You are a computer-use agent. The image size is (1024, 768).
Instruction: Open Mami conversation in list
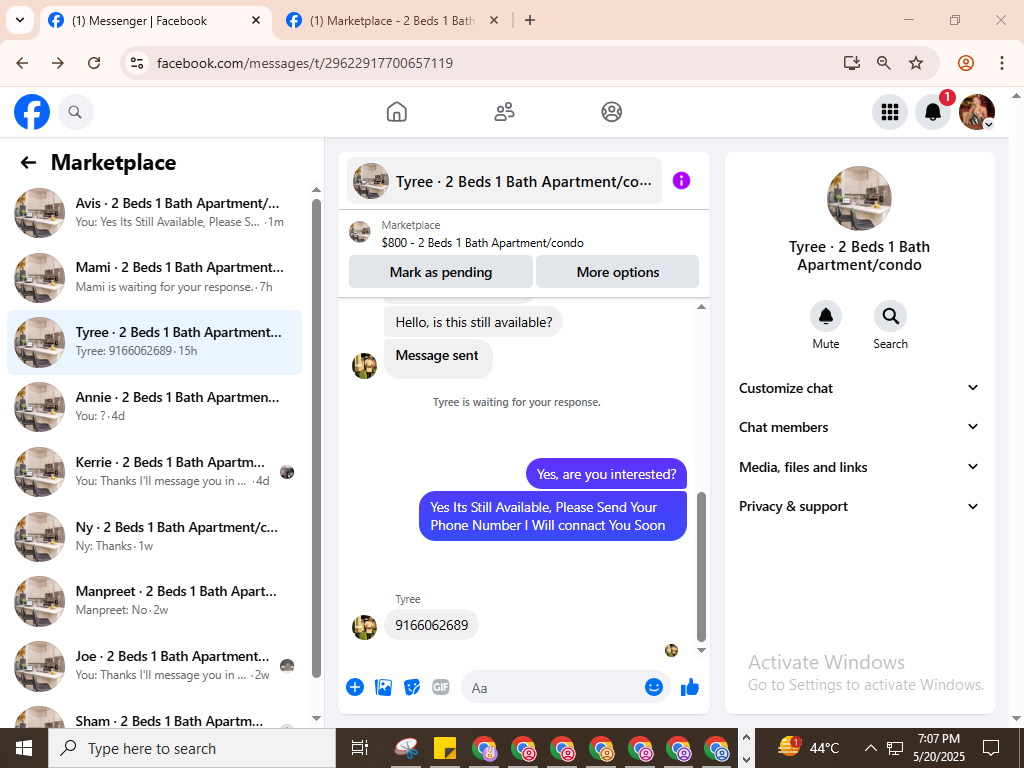(x=154, y=278)
